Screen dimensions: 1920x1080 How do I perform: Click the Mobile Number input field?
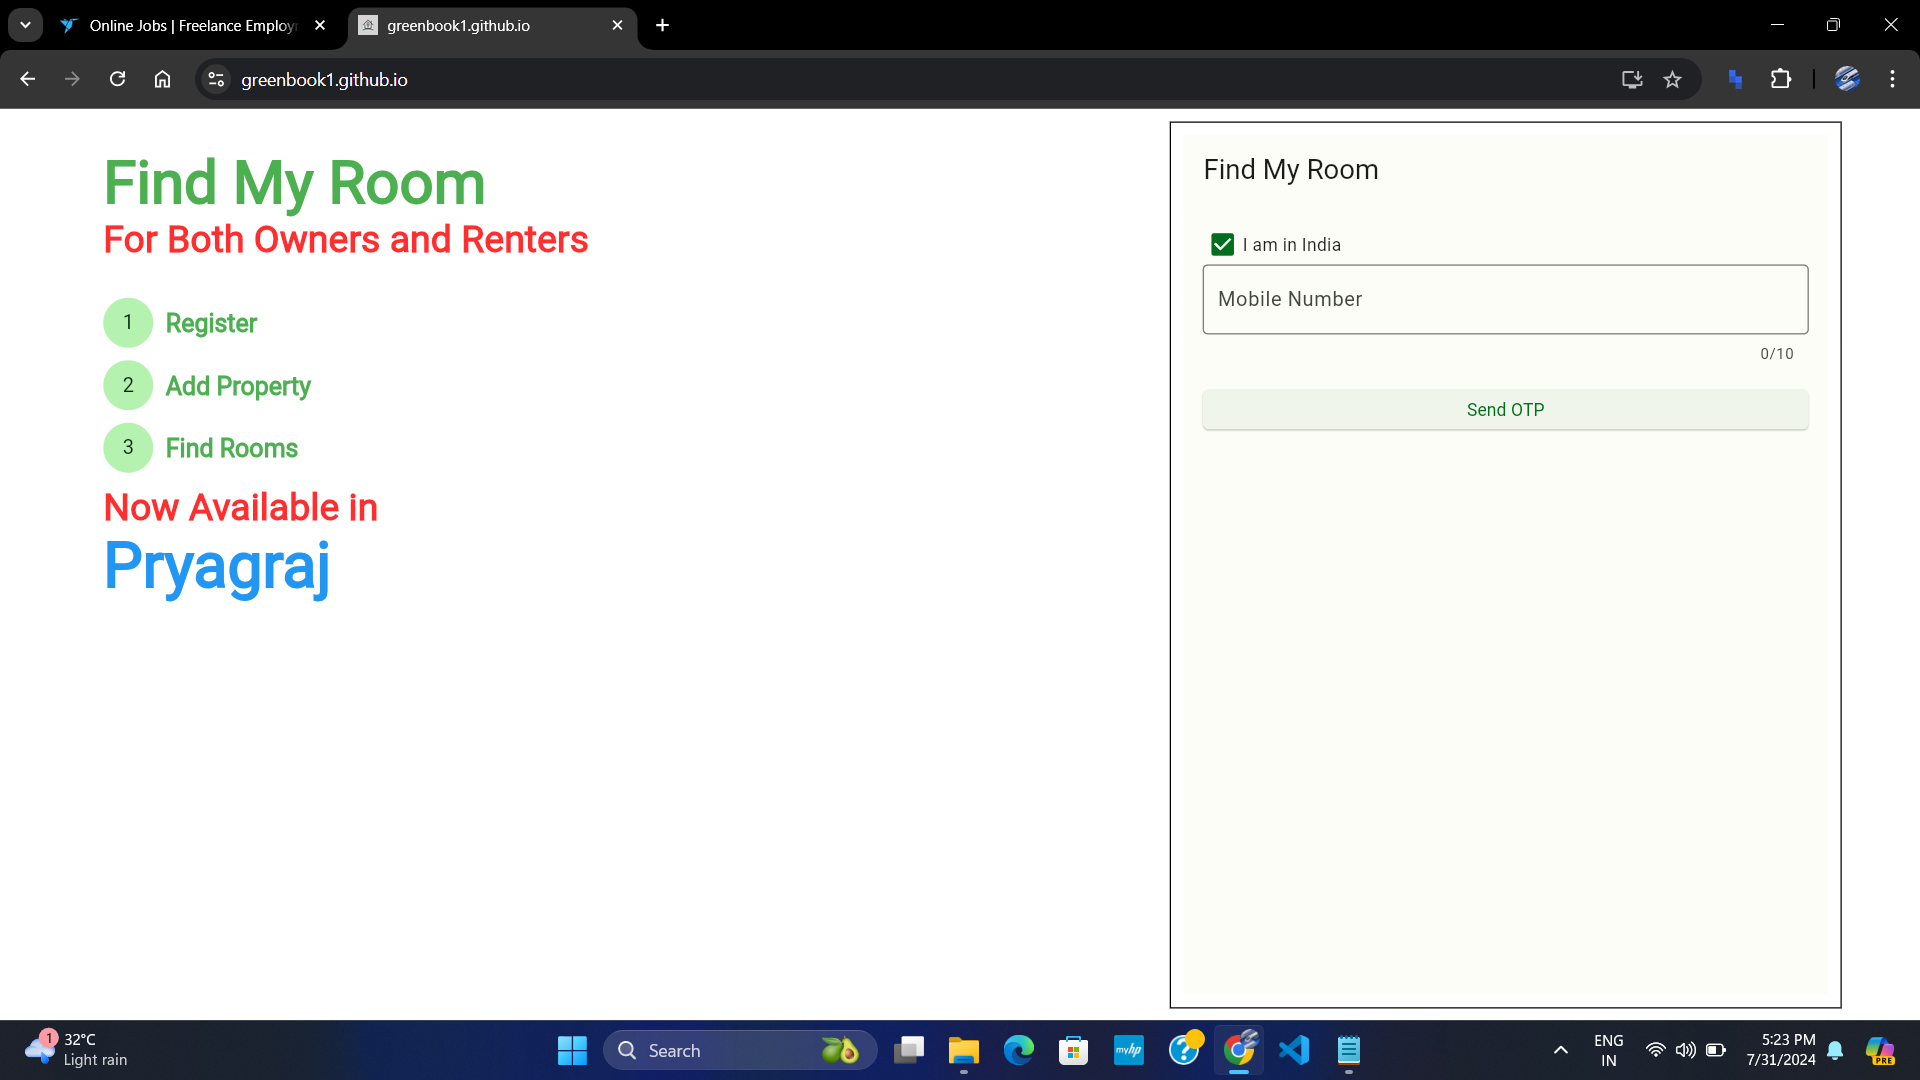tap(1504, 299)
